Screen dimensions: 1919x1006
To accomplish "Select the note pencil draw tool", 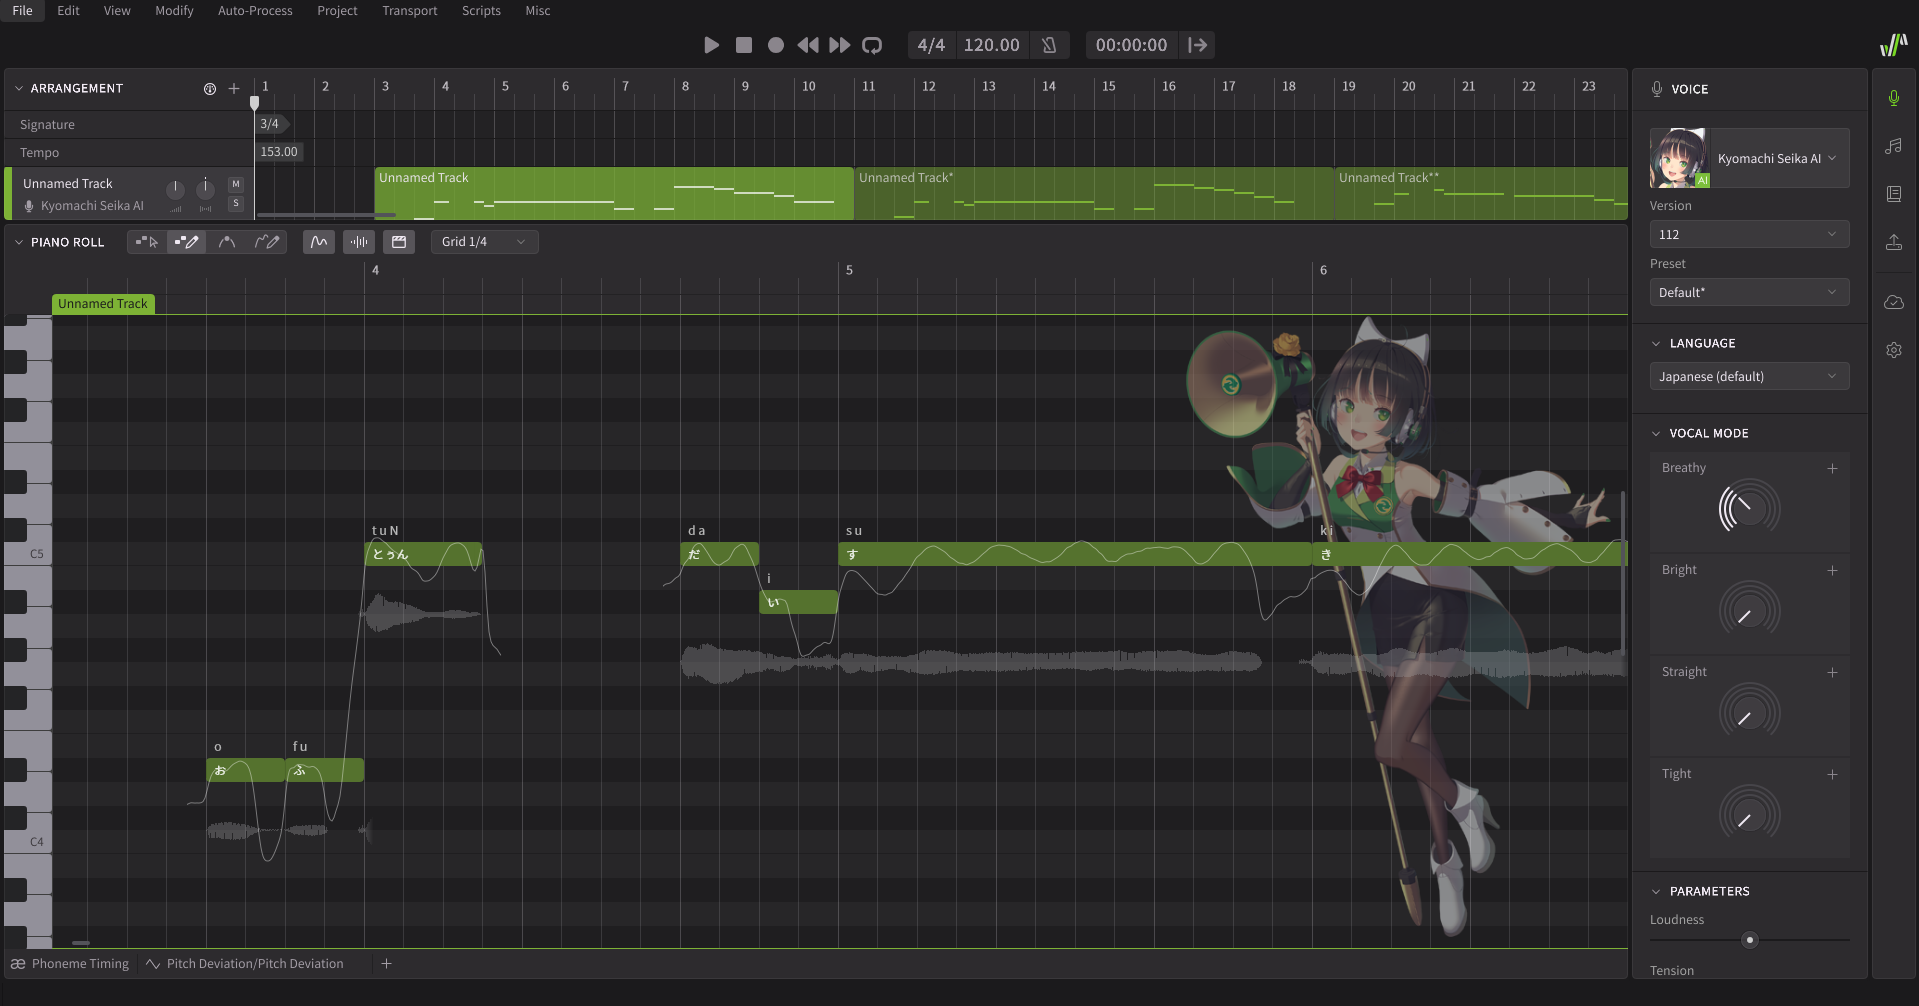I will tap(186, 242).
